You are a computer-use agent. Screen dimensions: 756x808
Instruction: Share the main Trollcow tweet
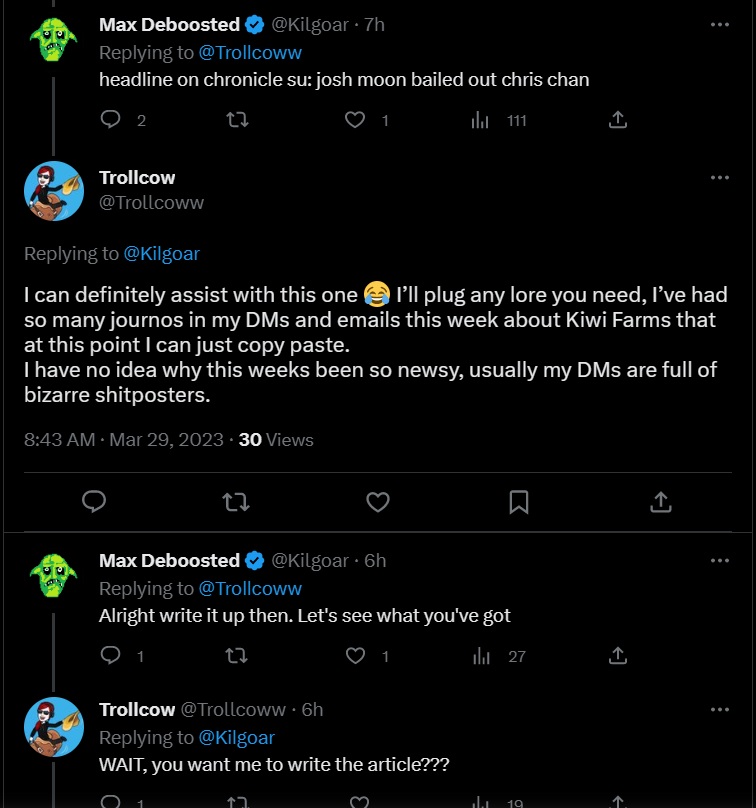click(x=661, y=501)
